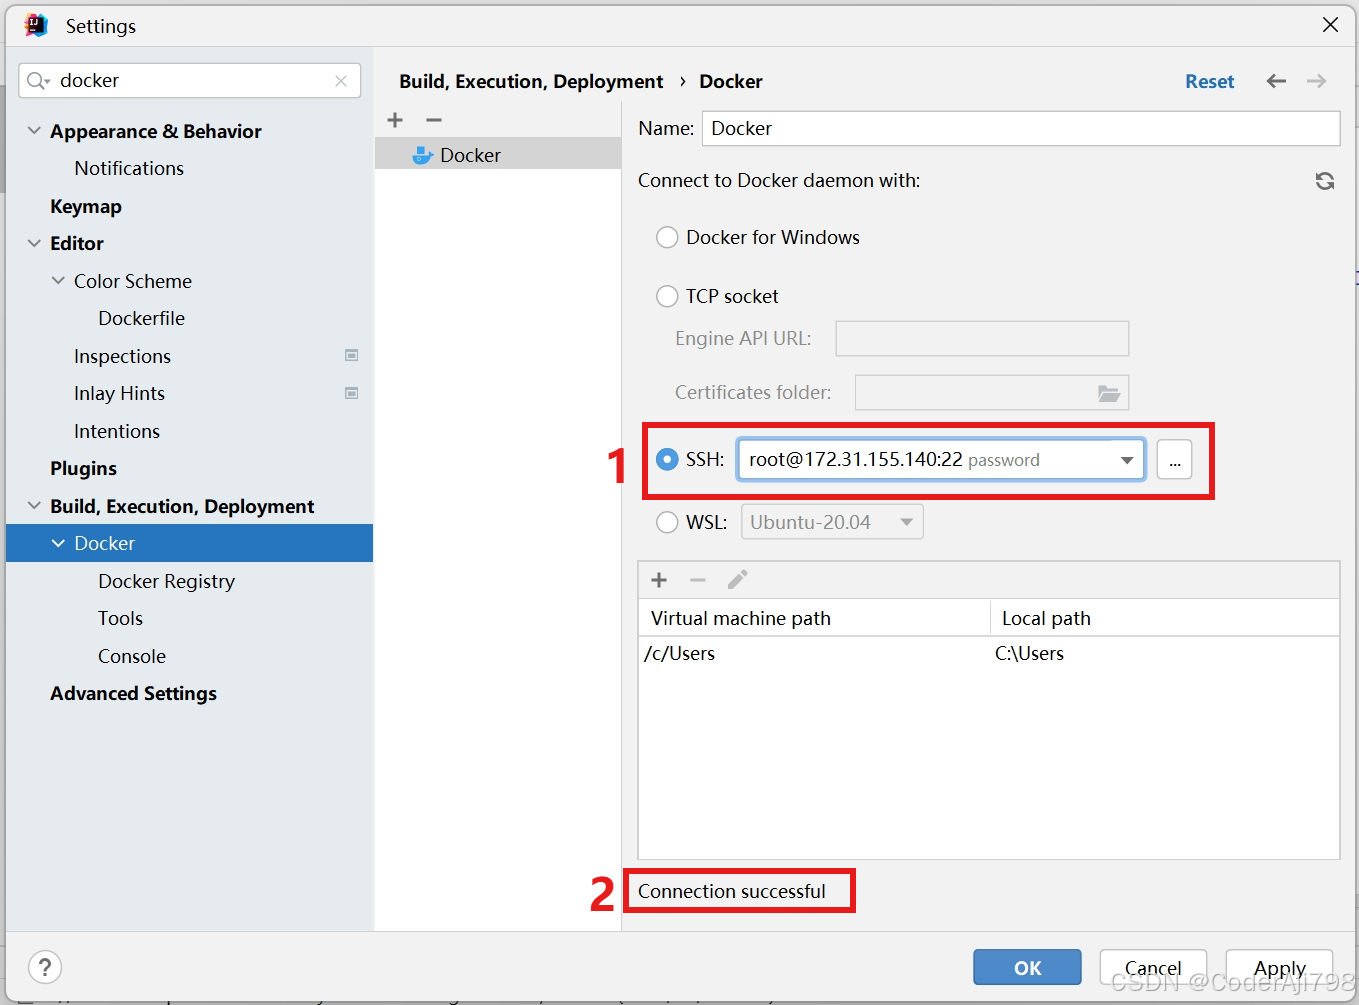Click the settings search field
The width and height of the screenshot is (1359, 1005).
coord(190,81)
